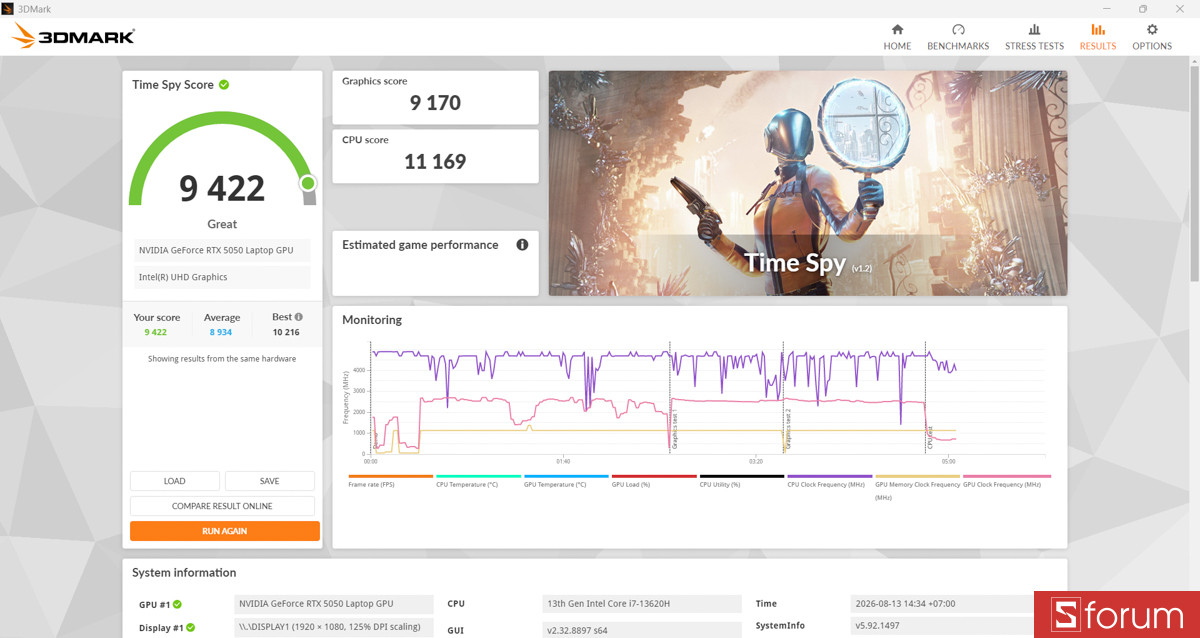1200x638 pixels.
Task: Click the Graphics test 1 marker in chart
Action: coord(675,428)
